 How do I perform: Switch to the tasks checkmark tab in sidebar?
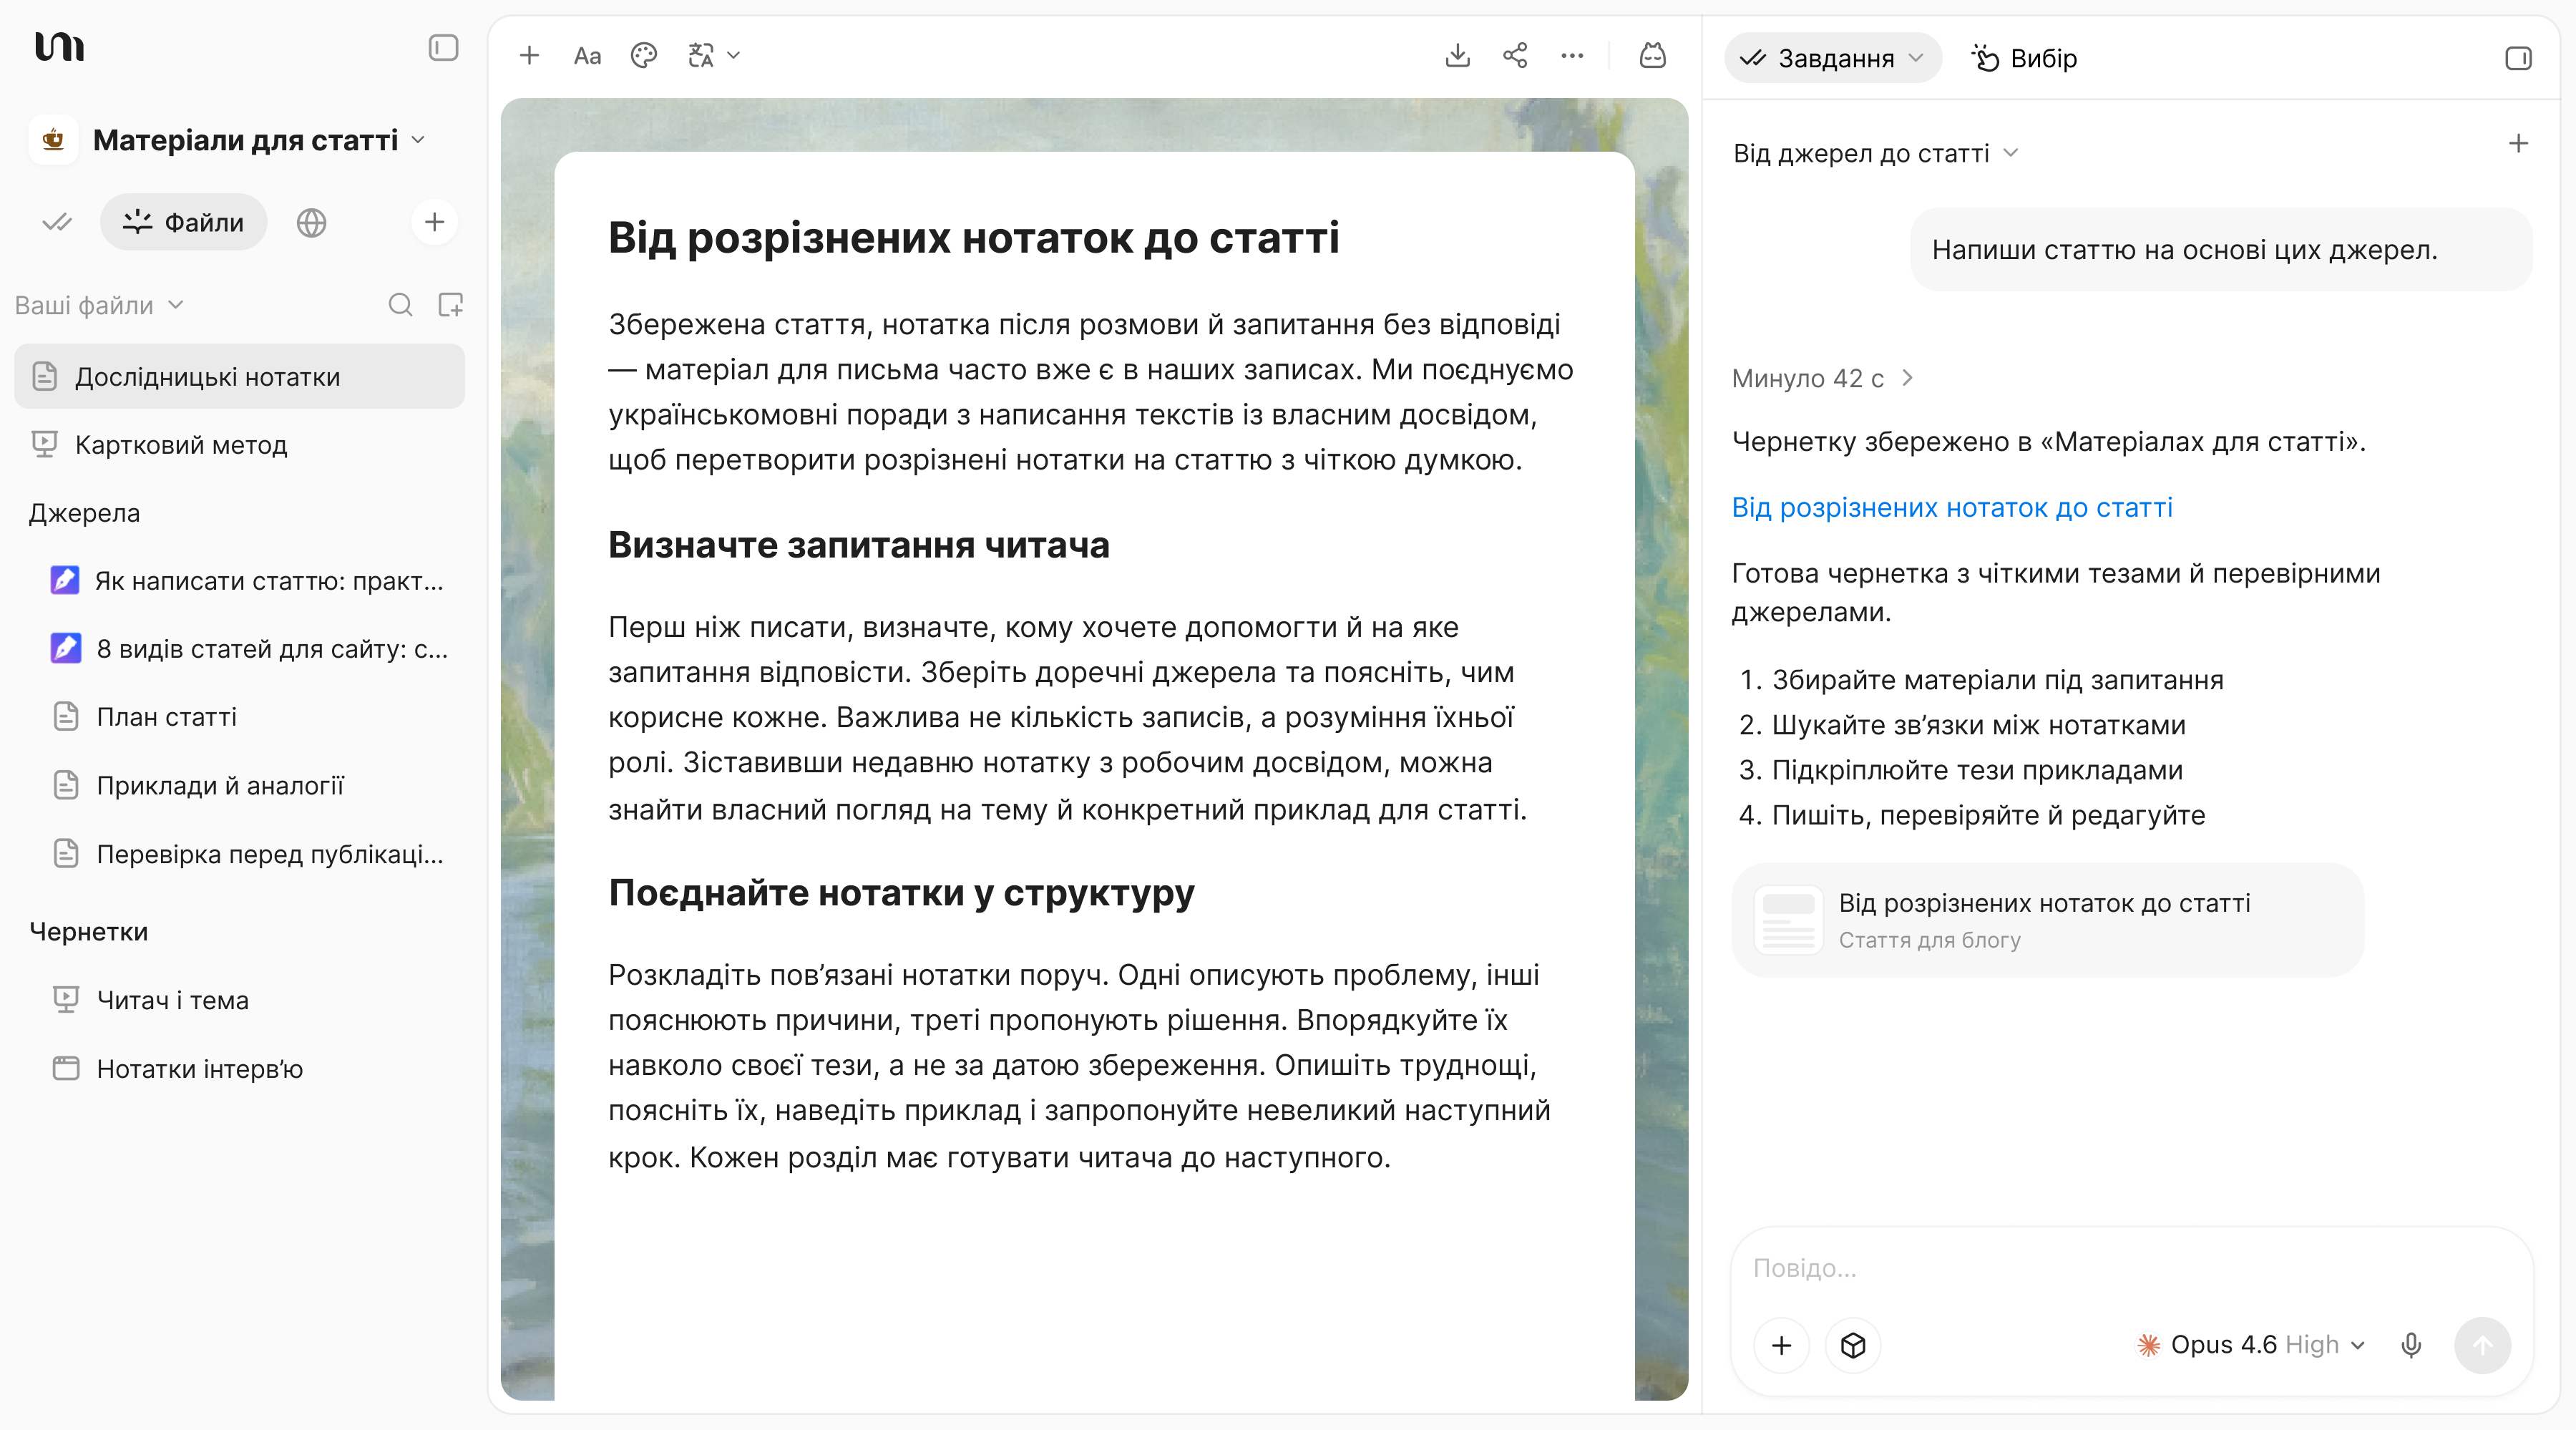57,222
